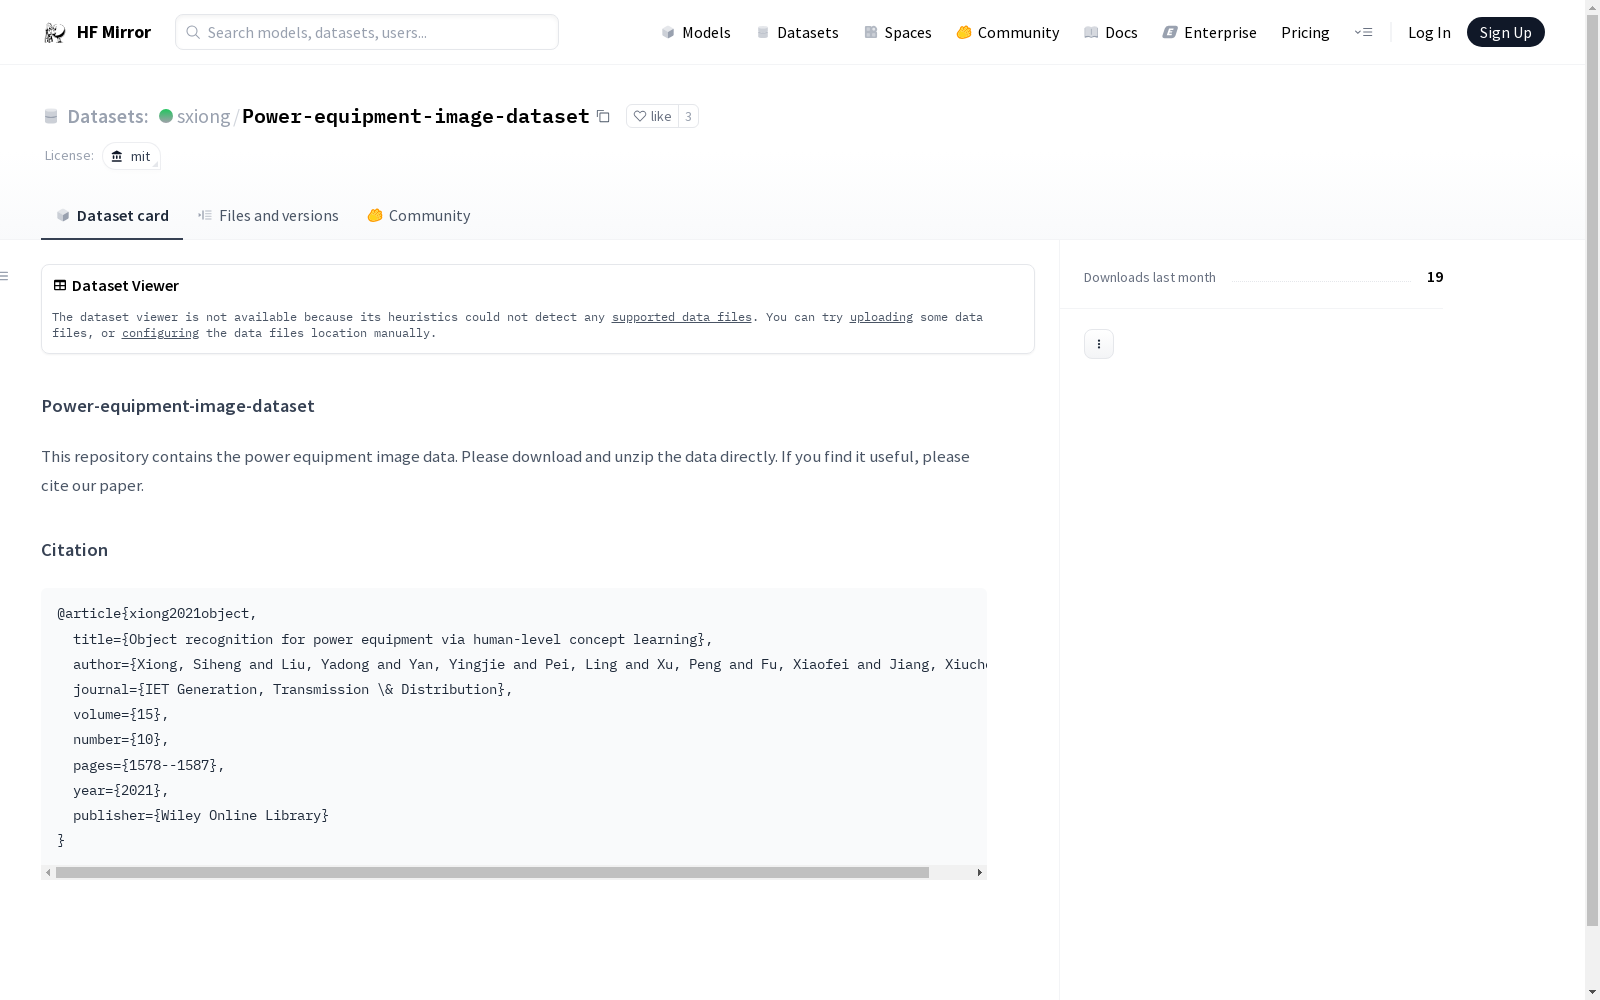1600x1000 pixels.
Task: Open Models in the top navigation
Action: (x=696, y=32)
